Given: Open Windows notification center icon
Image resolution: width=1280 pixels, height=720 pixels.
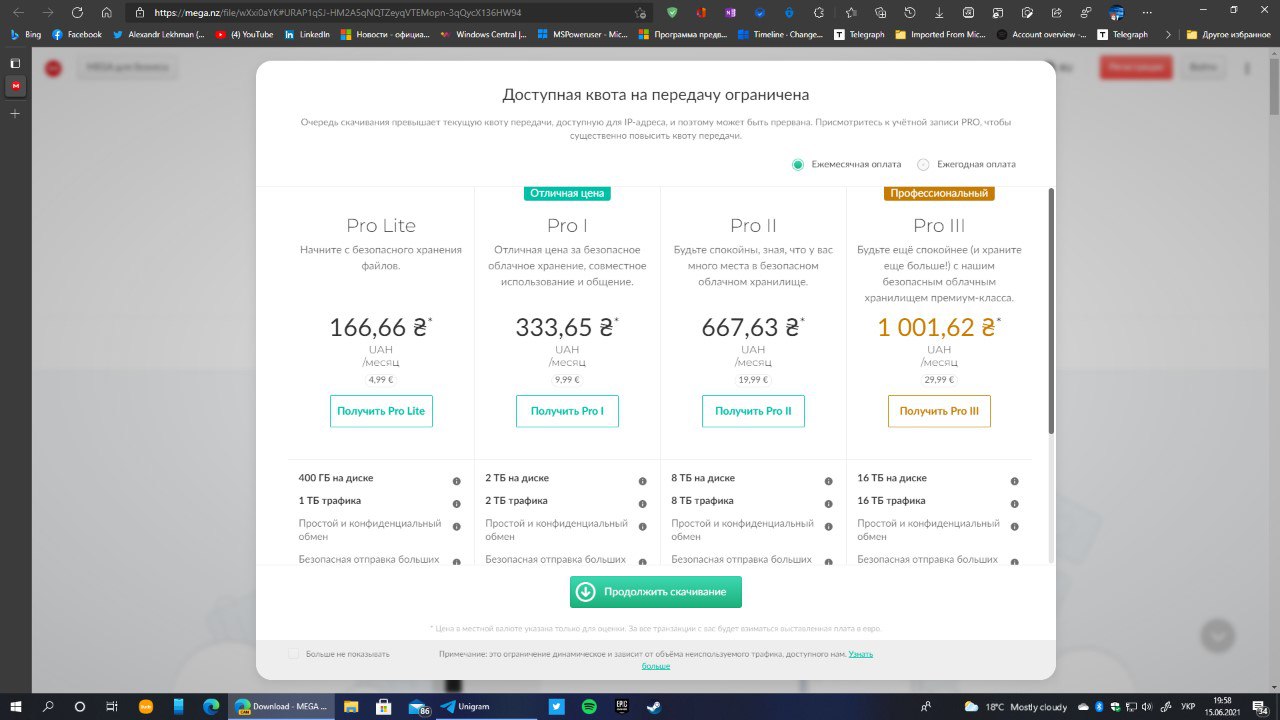Looking at the screenshot, I should click(1262, 706).
